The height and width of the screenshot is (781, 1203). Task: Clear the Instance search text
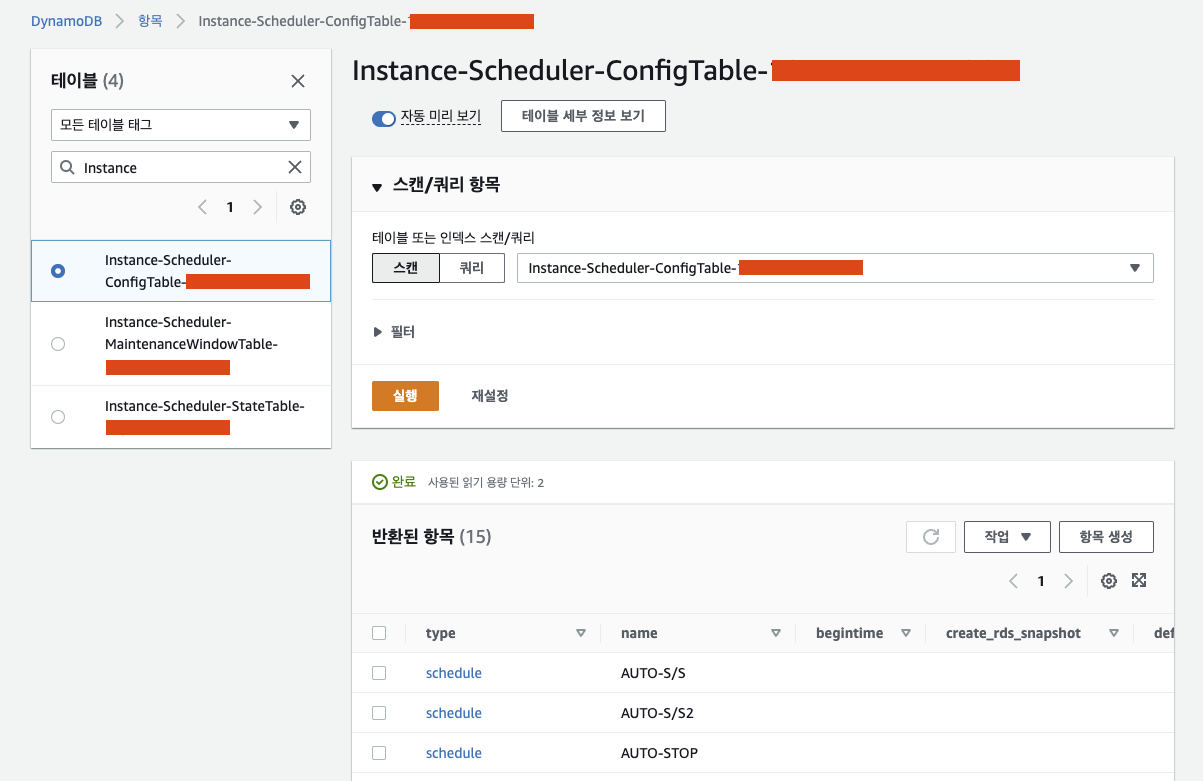click(x=295, y=167)
